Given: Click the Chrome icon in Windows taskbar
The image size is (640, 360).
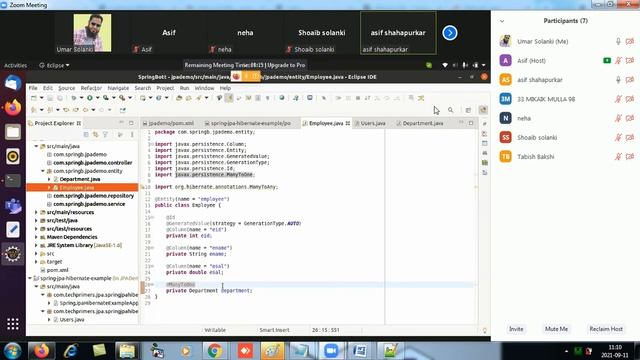Looking at the screenshot, I should point(215,351).
